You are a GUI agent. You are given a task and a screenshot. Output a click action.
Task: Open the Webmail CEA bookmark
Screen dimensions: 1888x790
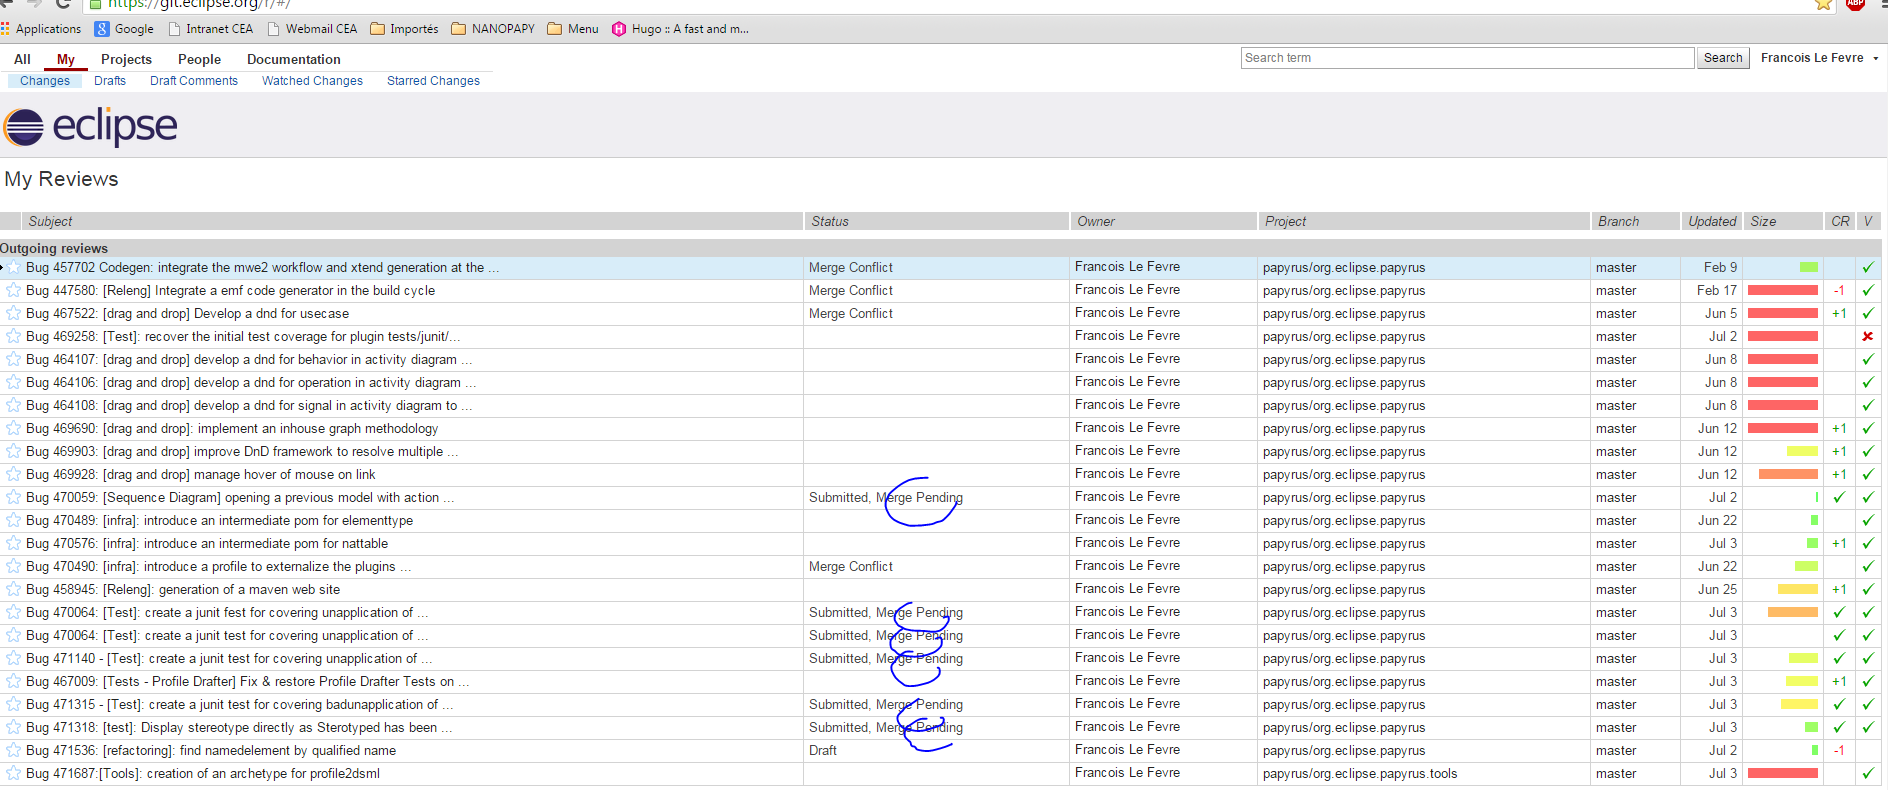[x=312, y=29]
